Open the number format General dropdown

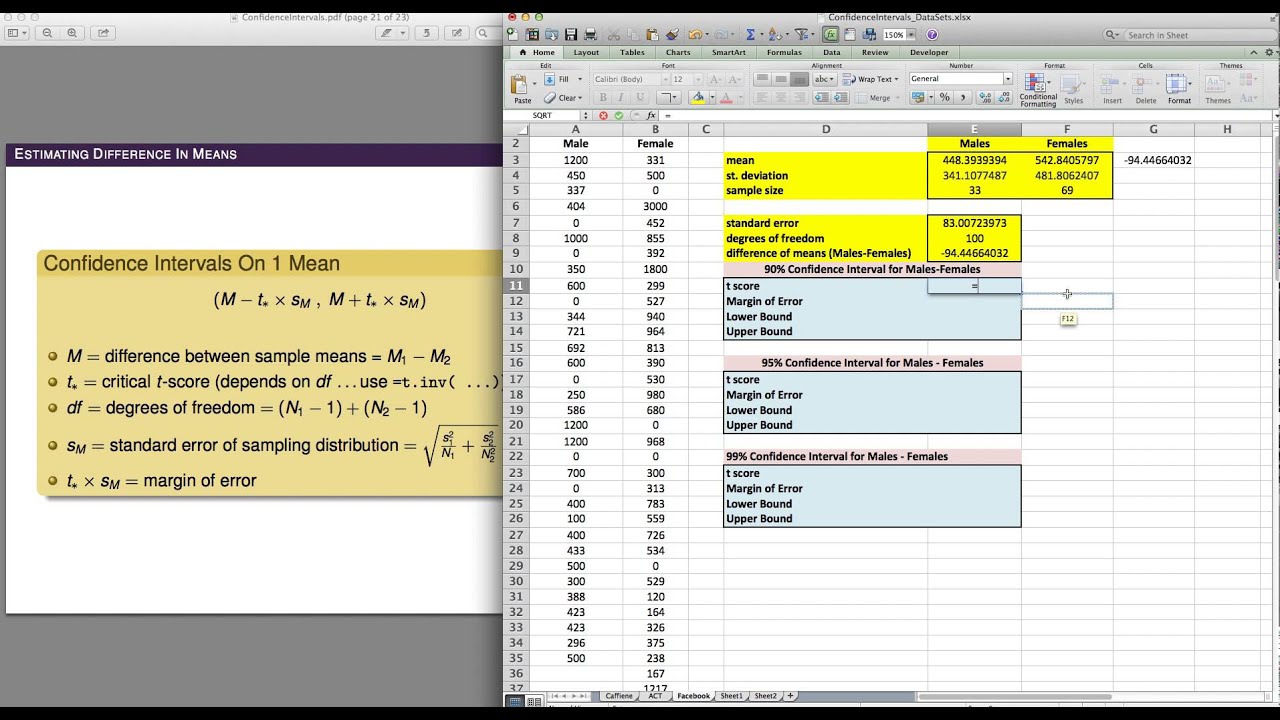click(1007, 79)
